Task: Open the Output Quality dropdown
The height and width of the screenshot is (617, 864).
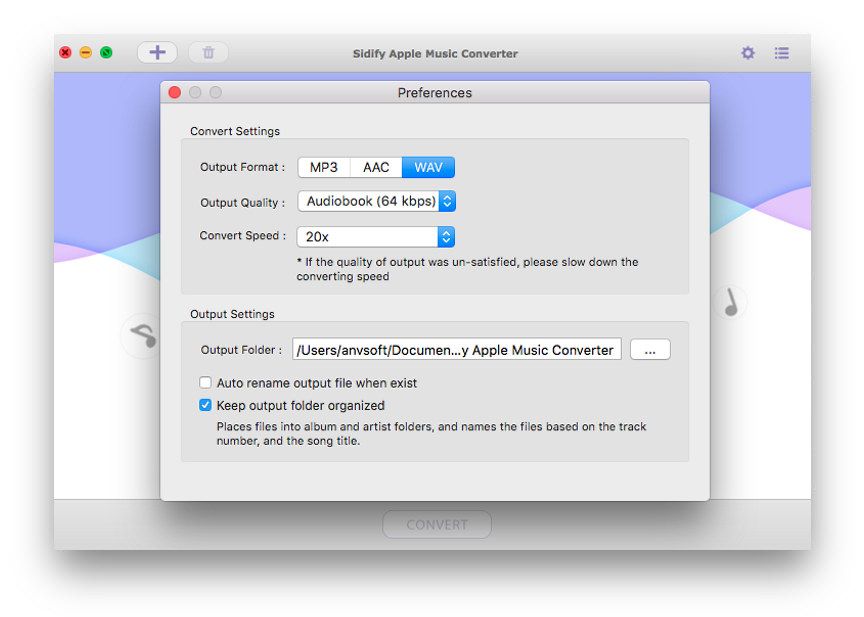Action: pos(376,202)
